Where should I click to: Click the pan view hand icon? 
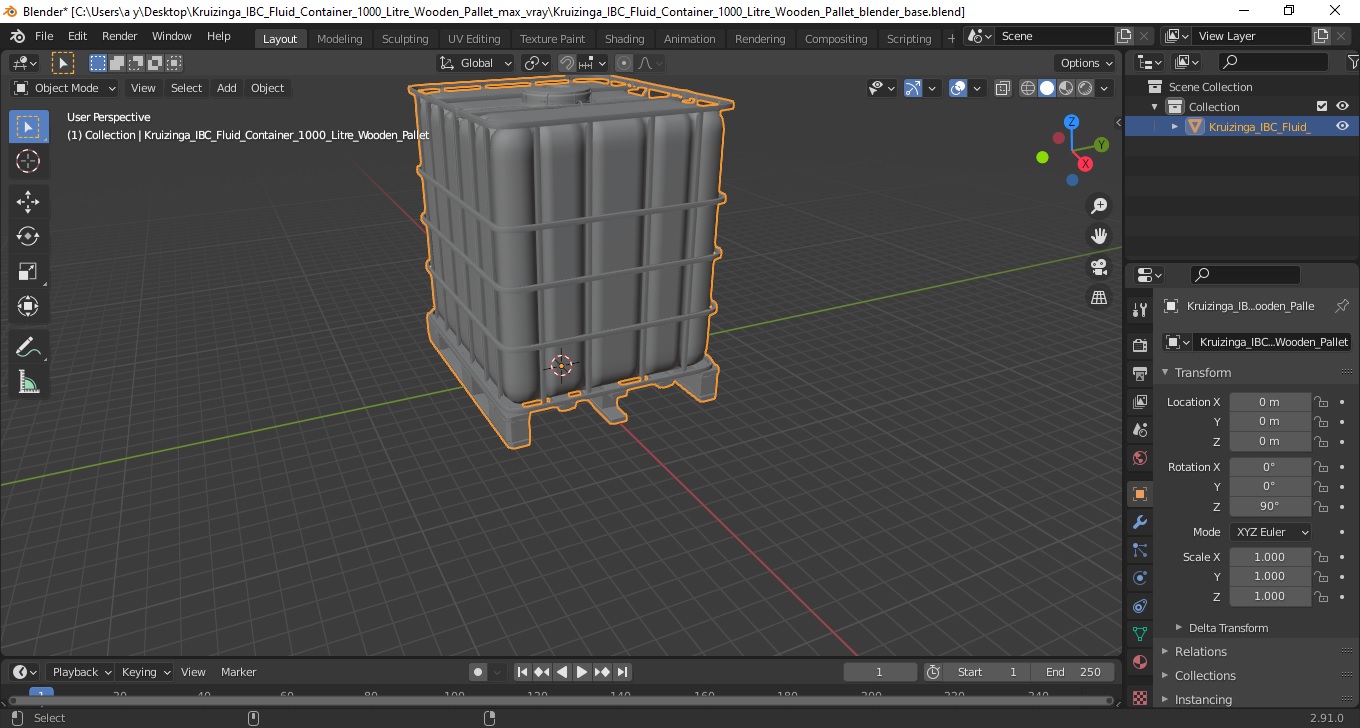1099,236
